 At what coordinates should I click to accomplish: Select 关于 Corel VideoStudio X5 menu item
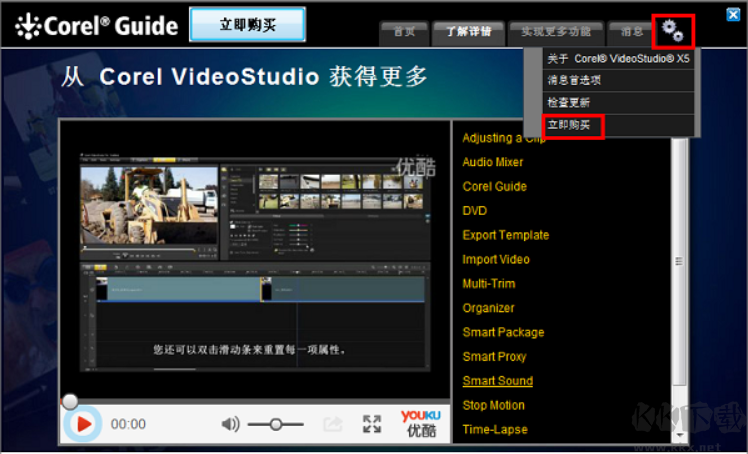(618, 59)
